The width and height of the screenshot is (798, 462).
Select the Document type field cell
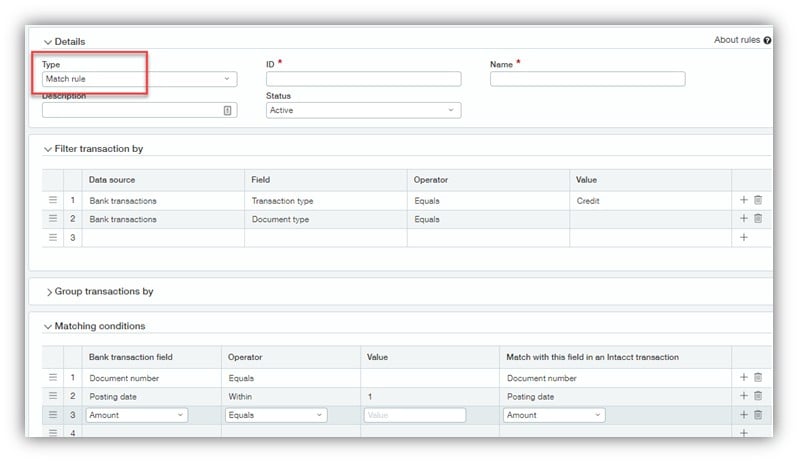click(326, 219)
